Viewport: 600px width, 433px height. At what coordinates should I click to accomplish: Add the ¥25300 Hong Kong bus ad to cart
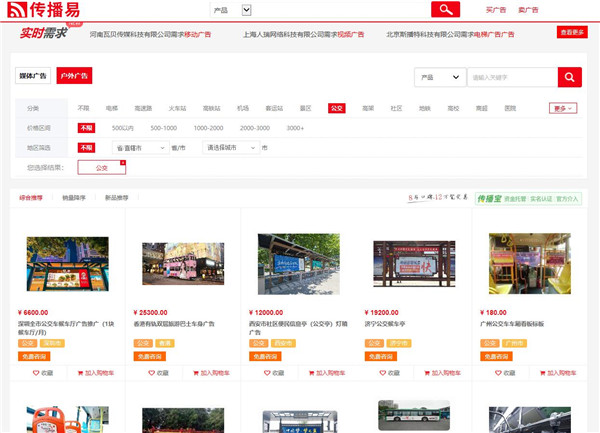pos(212,373)
